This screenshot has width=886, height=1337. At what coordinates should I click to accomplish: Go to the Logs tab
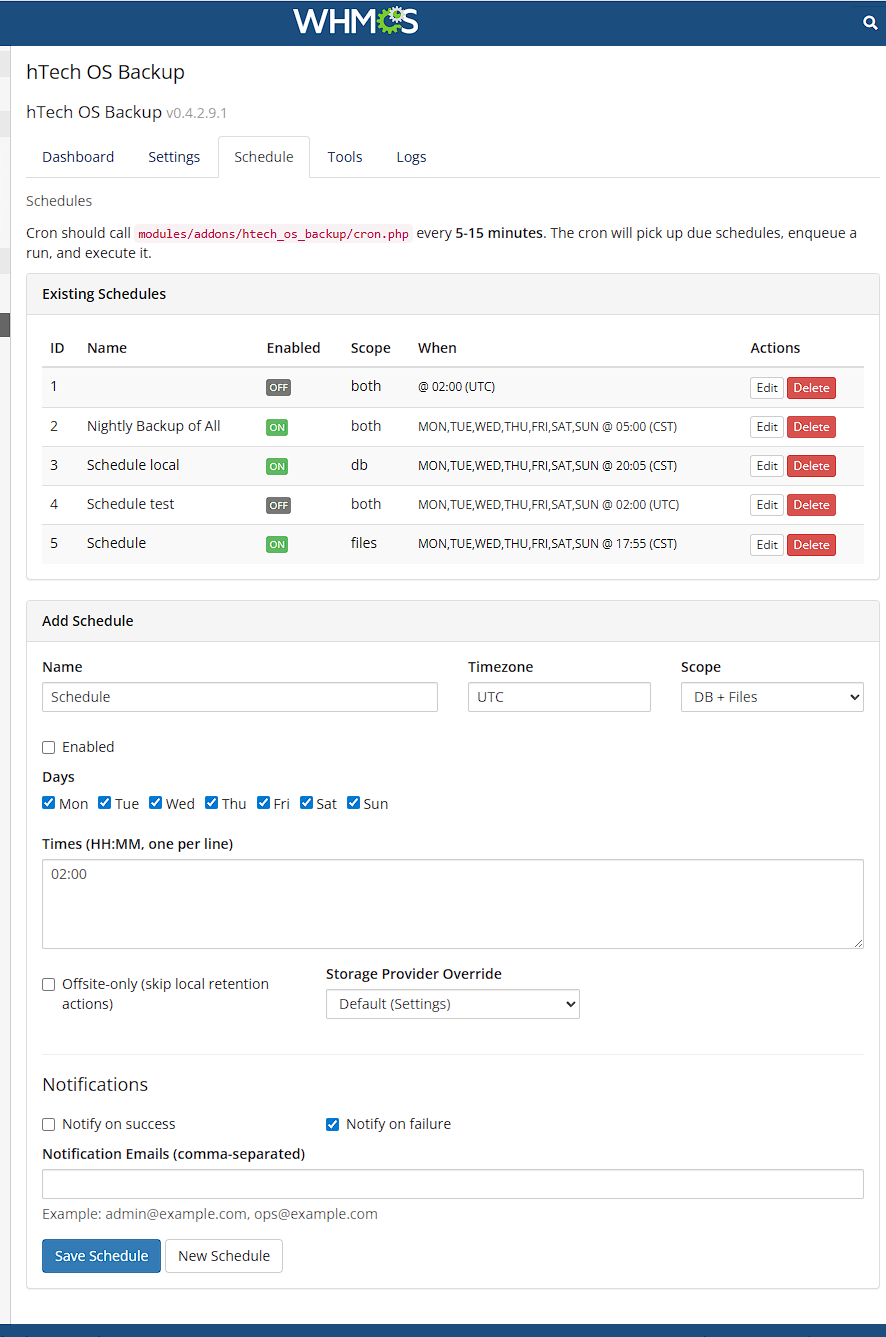pos(411,157)
